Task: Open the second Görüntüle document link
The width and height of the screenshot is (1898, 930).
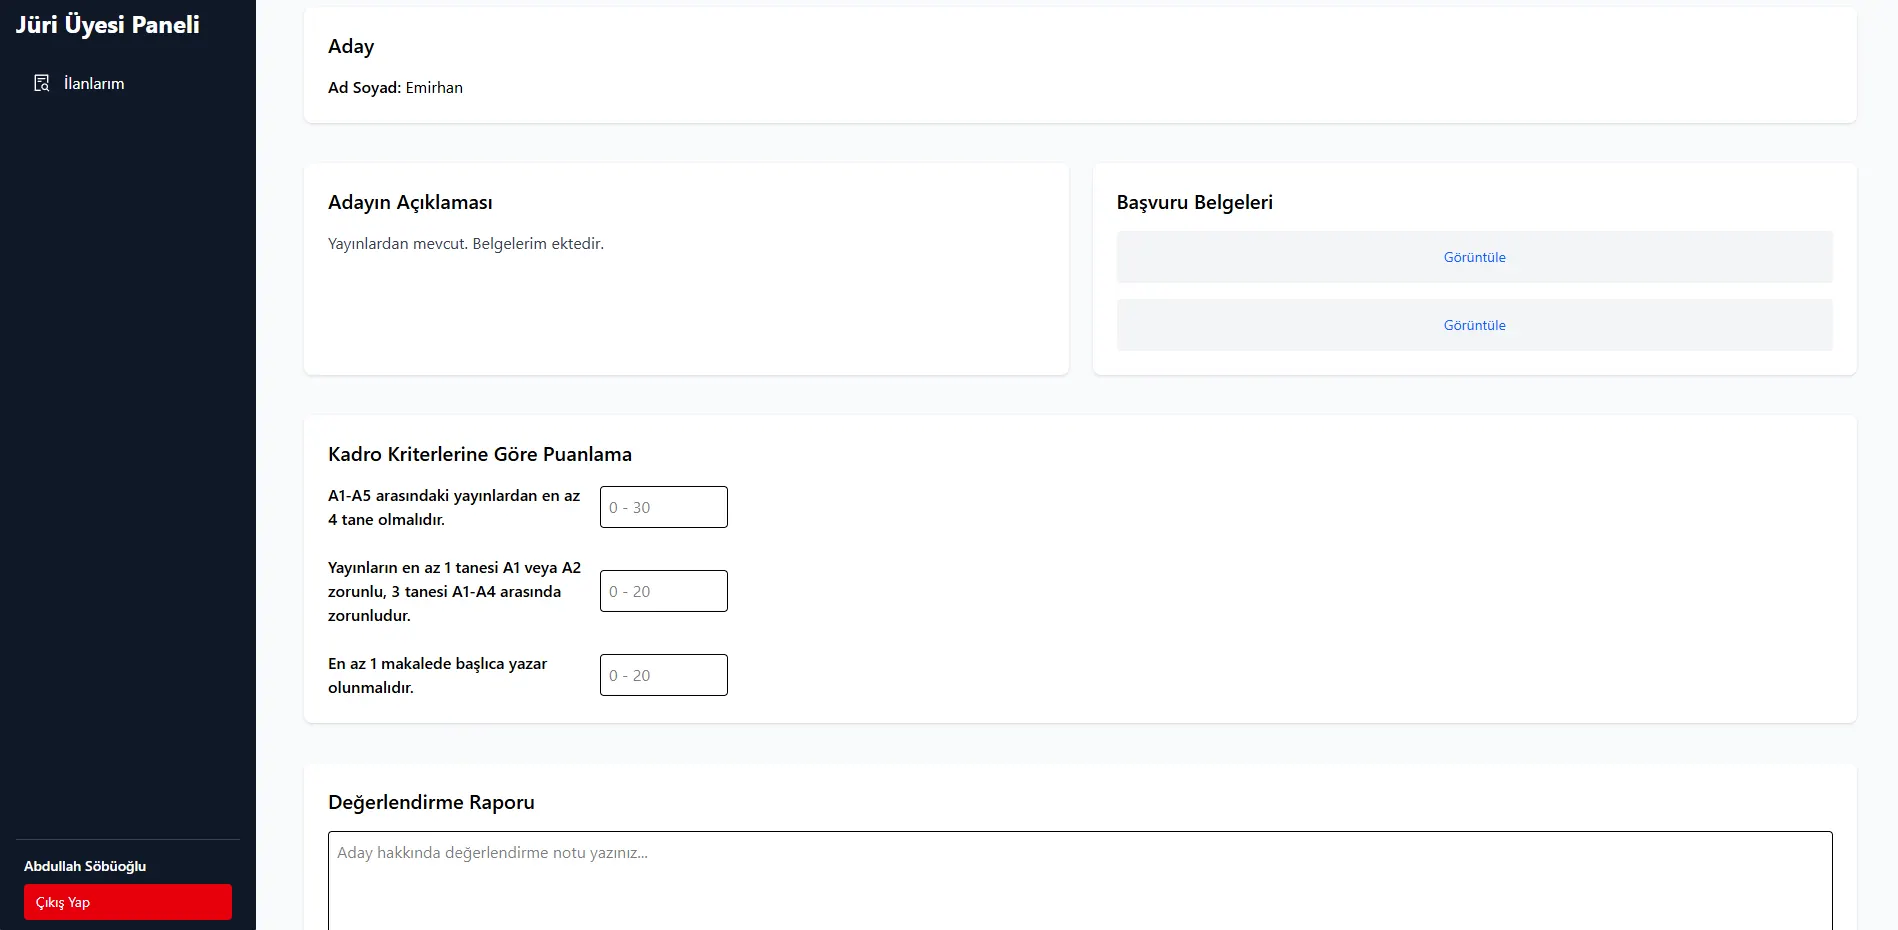Action: 1474,325
